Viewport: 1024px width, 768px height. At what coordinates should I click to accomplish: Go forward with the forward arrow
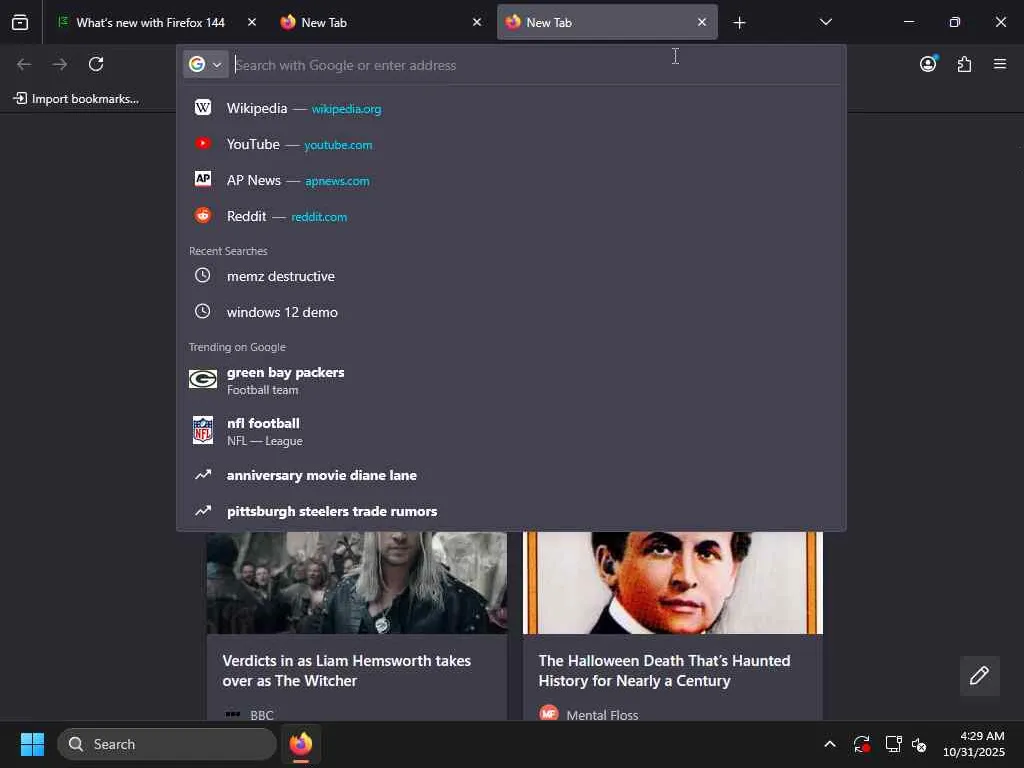60,64
